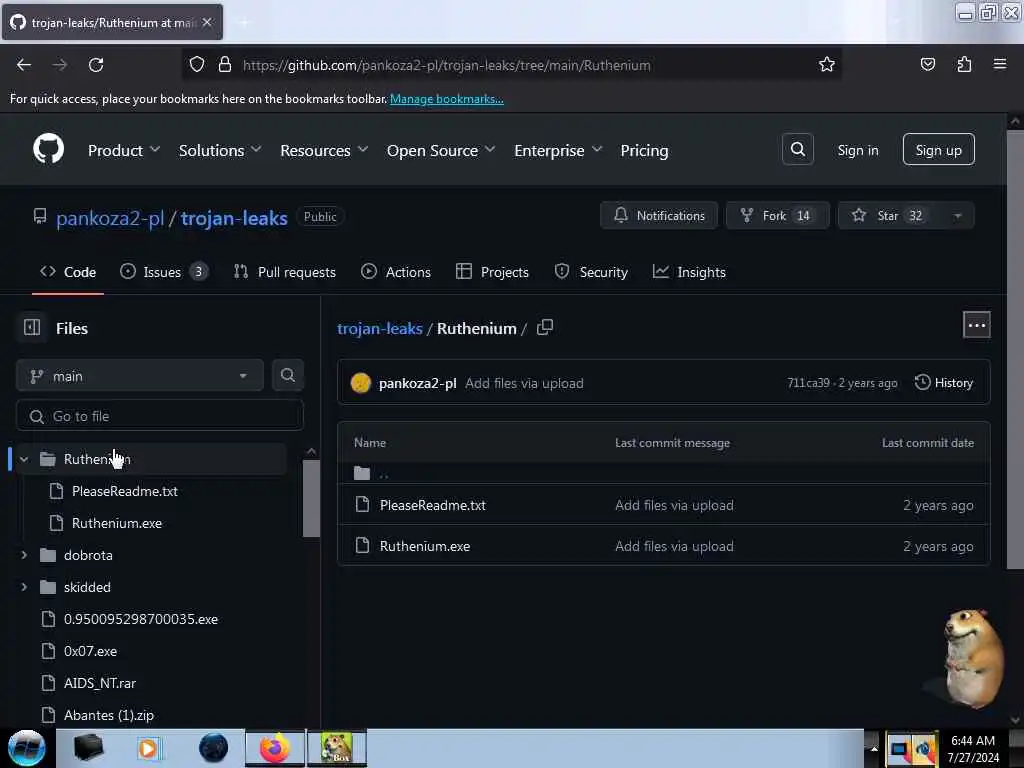This screenshot has height=768, width=1024.
Task: Close the trojan-leaks browser tab
Action: pos(207,22)
